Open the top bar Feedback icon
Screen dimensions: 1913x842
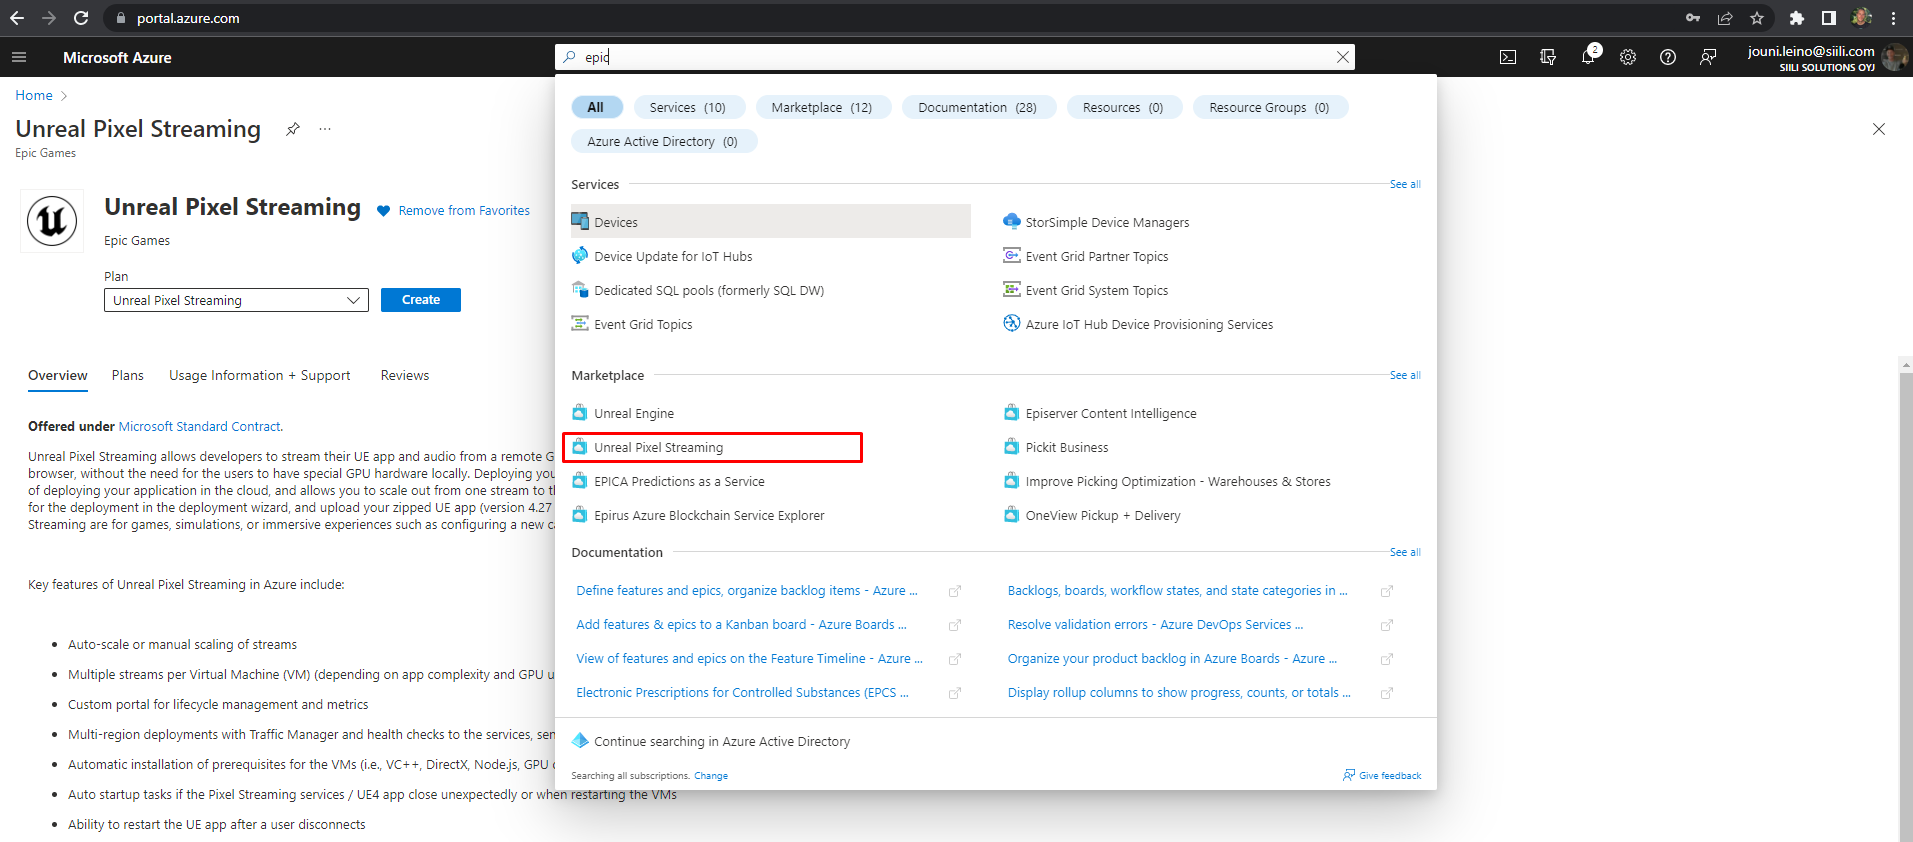tap(1708, 57)
